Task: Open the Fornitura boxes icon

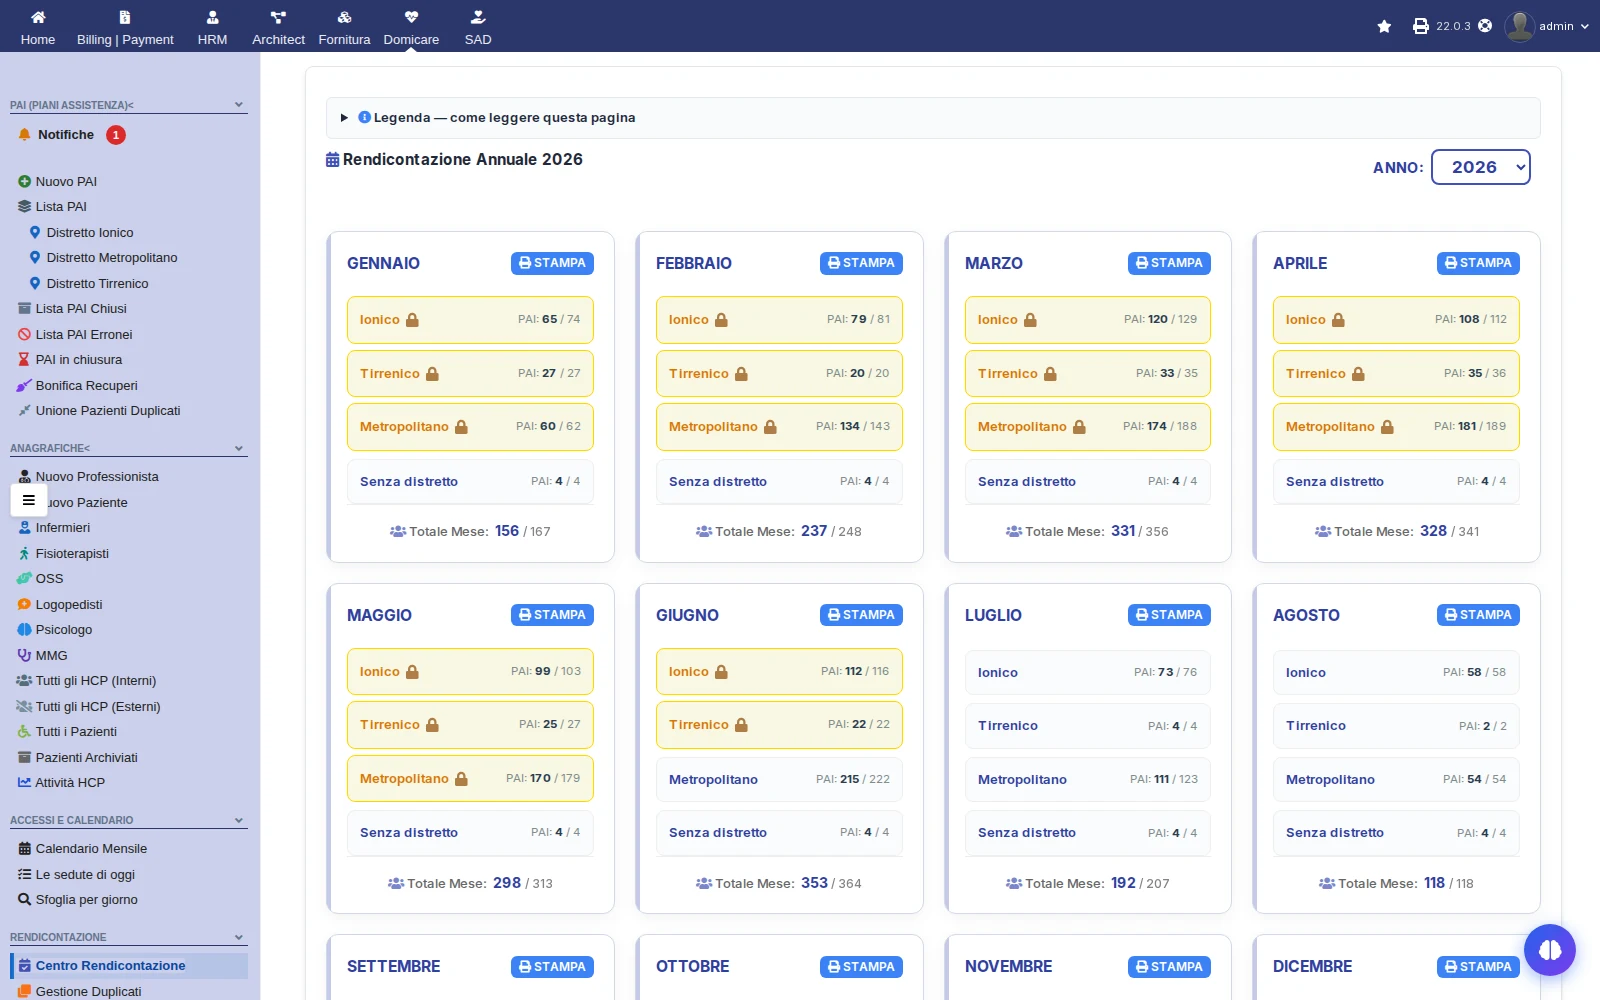Action: tap(344, 17)
